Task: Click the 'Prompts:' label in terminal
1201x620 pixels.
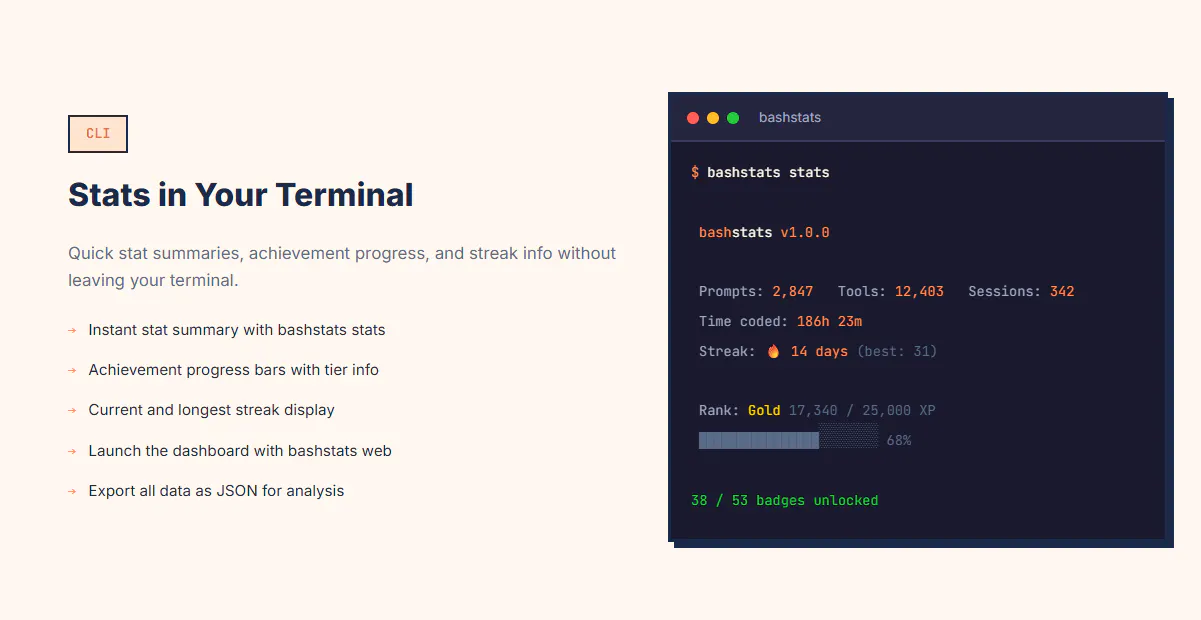Action: [731, 291]
